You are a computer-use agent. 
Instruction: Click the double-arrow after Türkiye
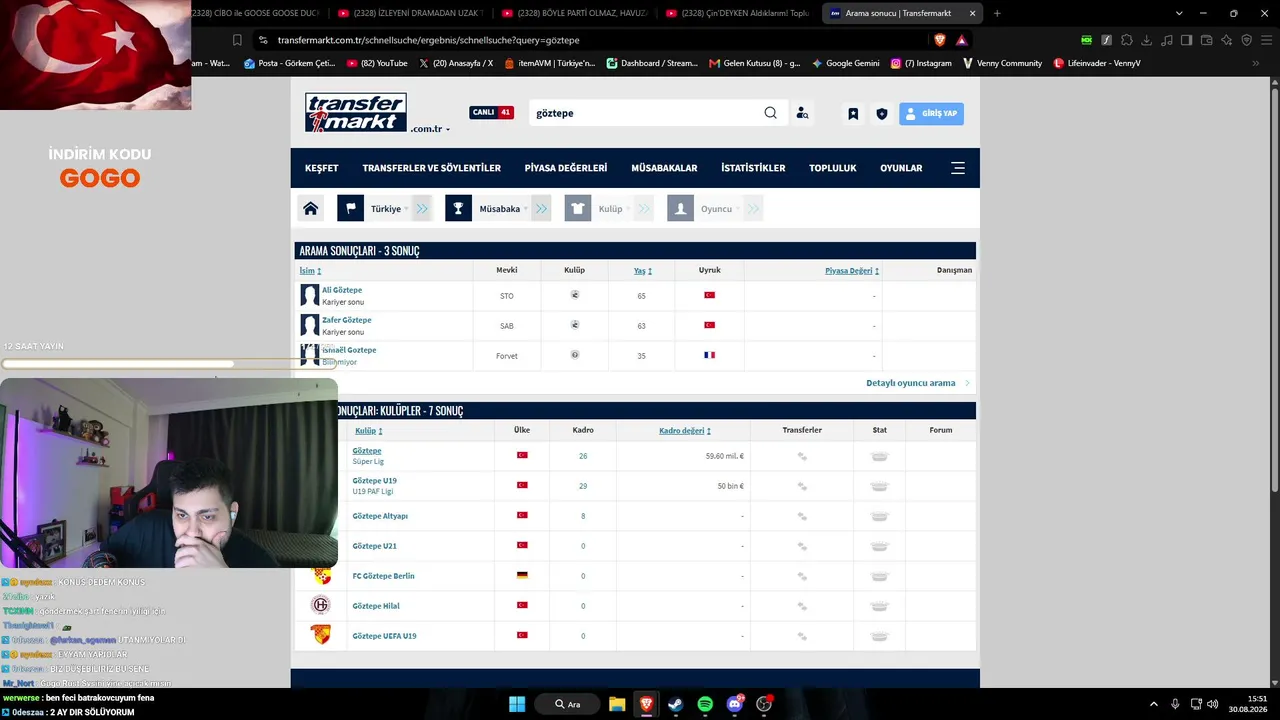tap(422, 209)
